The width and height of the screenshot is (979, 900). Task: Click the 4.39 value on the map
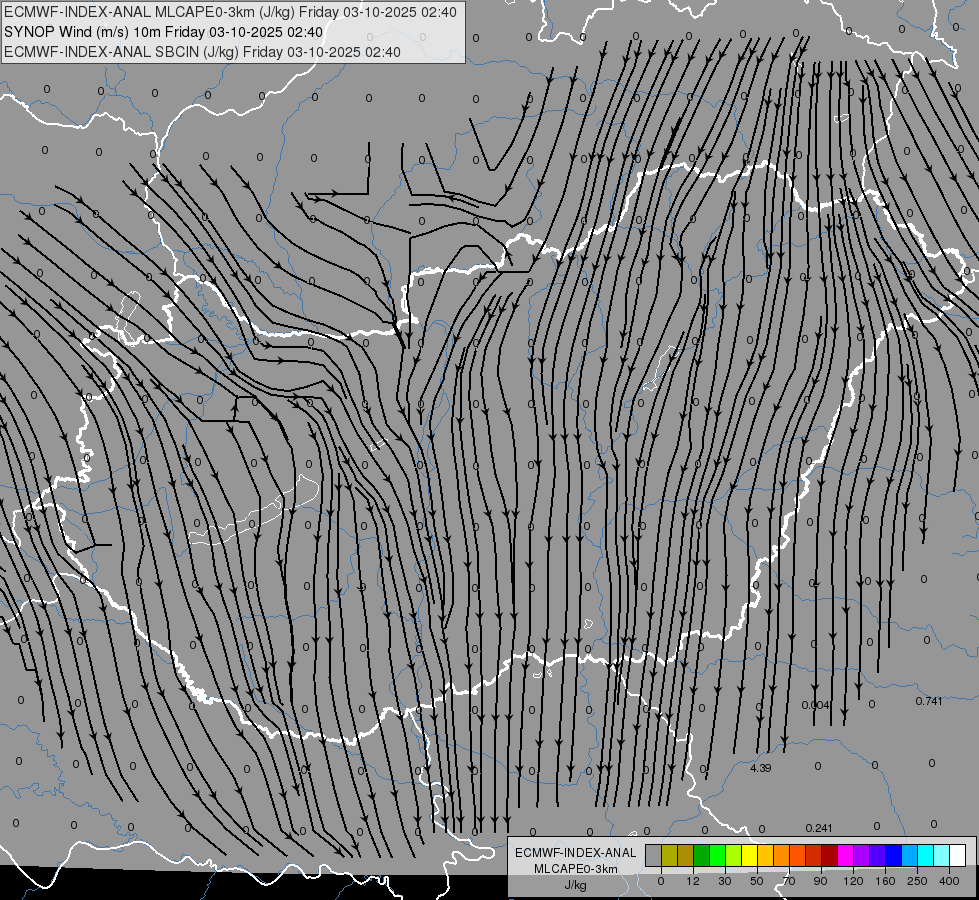[760, 768]
